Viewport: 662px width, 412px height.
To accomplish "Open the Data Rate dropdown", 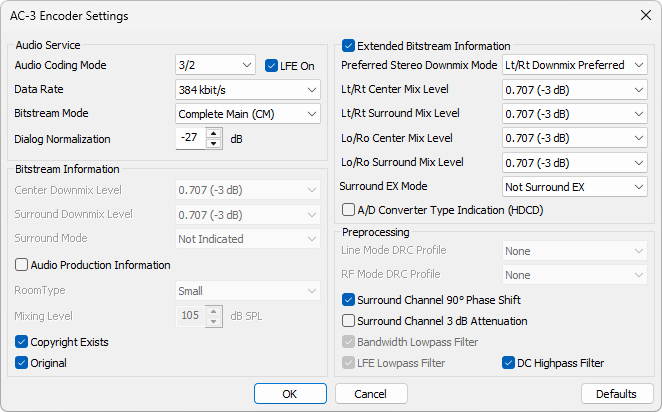I will 248,89.
